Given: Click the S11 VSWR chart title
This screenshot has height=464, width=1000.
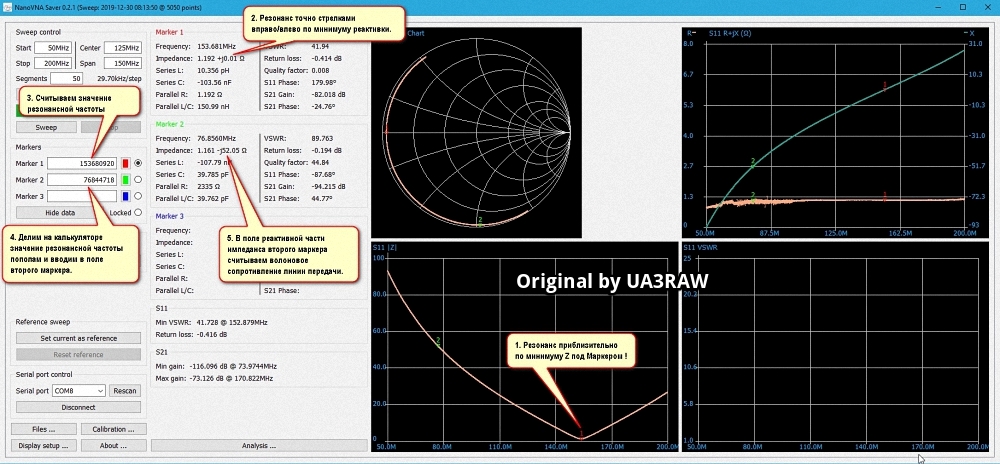Looking at the screenshot, I should click(x=702, y=247).
